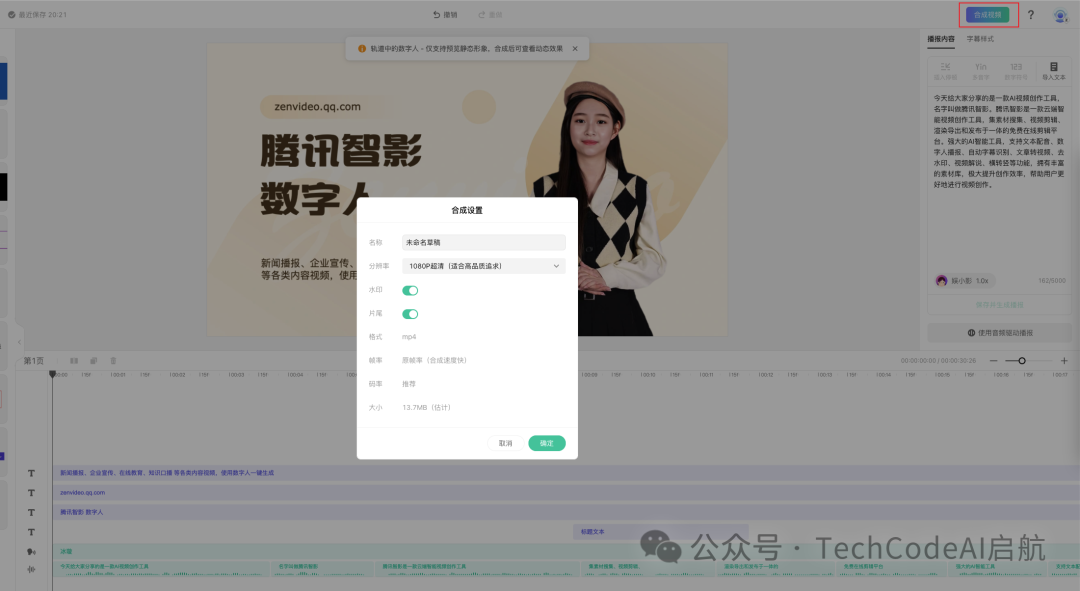
Task: Click the digital human voice track icon
Action: tap(31, 551)
